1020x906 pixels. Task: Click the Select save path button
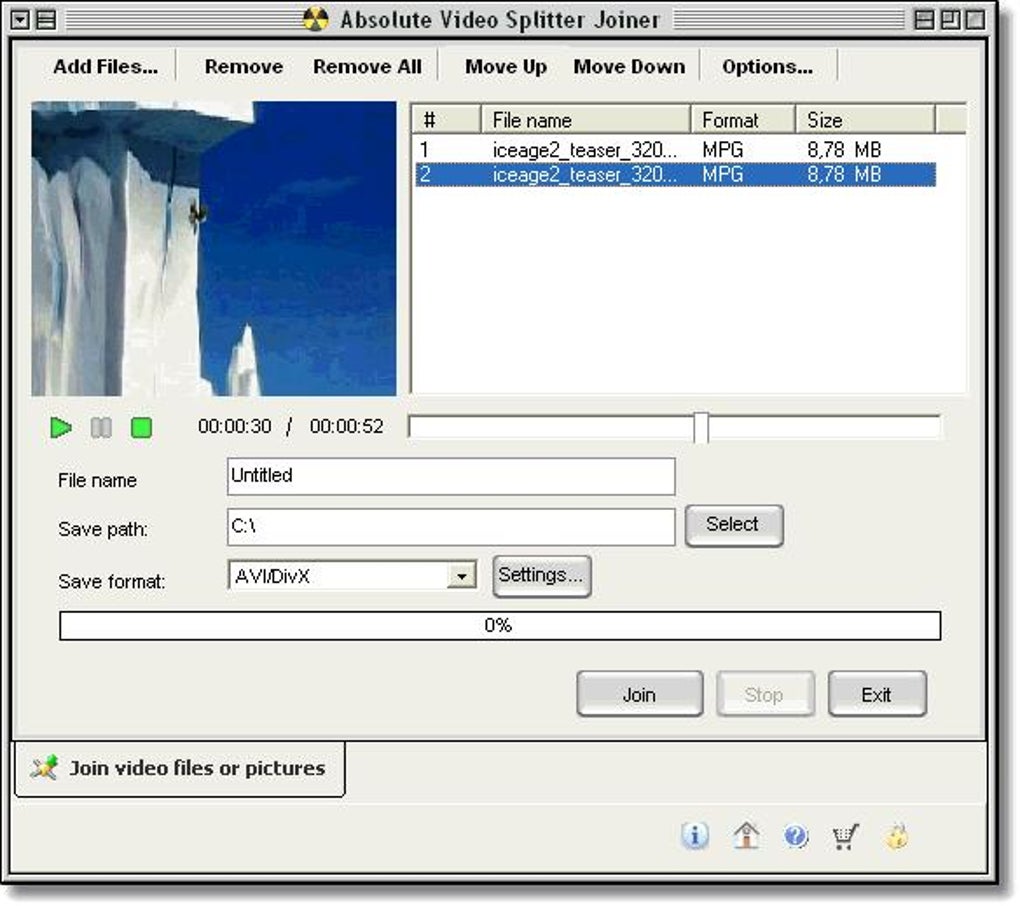[x=734, y=526]
